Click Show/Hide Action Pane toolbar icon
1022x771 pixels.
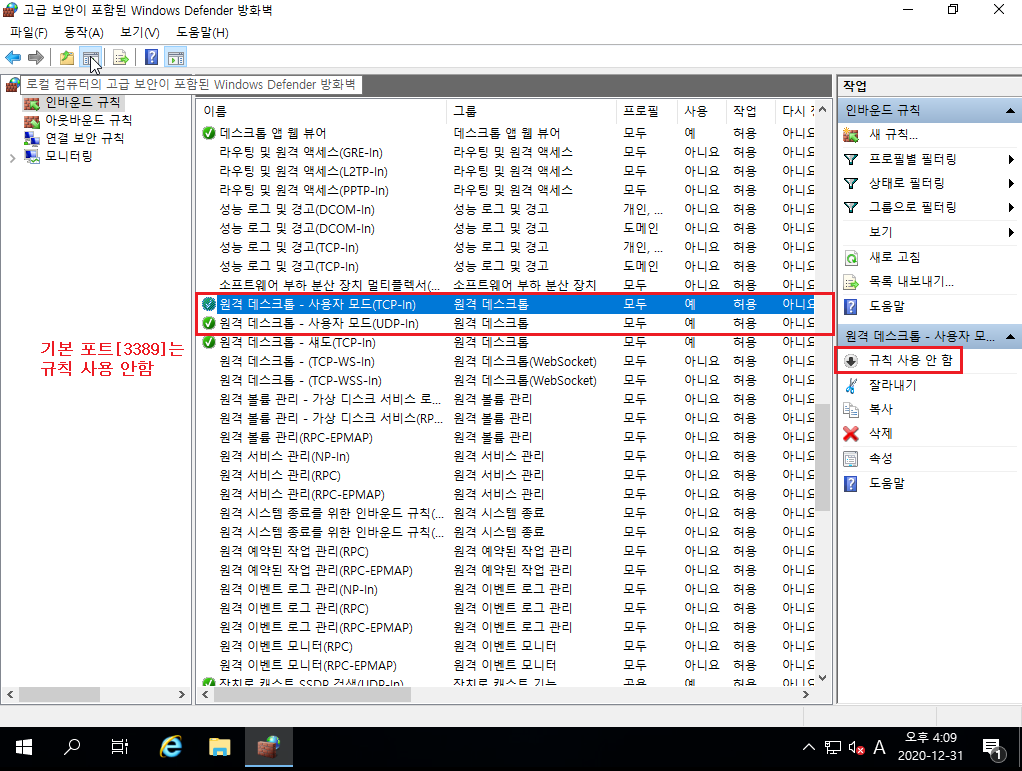pyautogui.click(x=175, y=57)
